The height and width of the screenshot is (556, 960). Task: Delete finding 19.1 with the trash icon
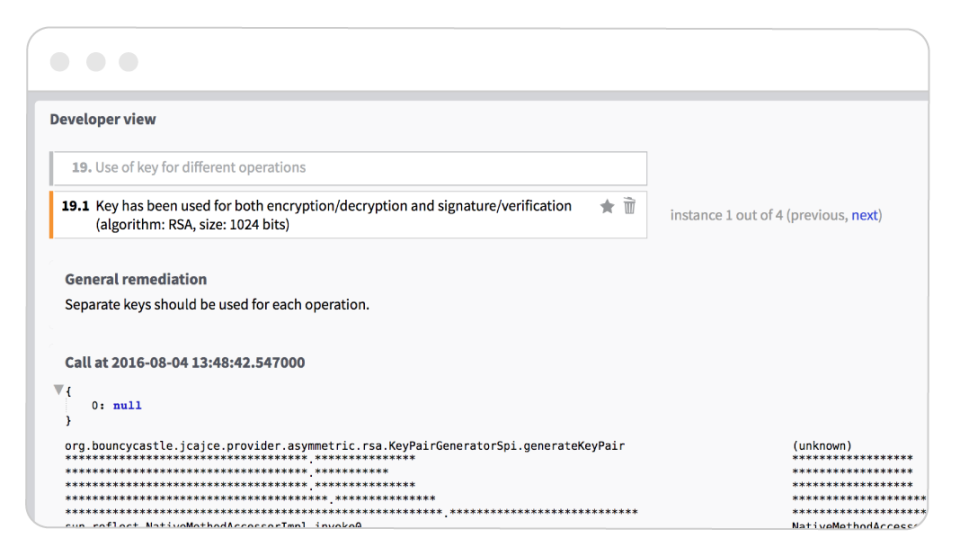629,206
